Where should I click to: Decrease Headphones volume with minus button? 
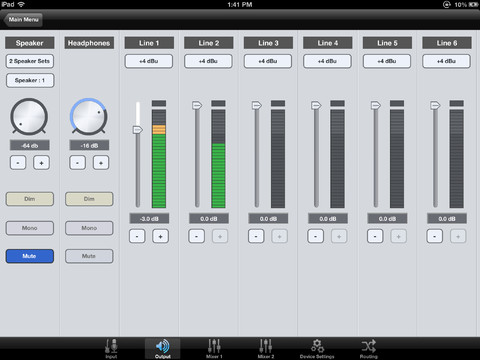77,163
